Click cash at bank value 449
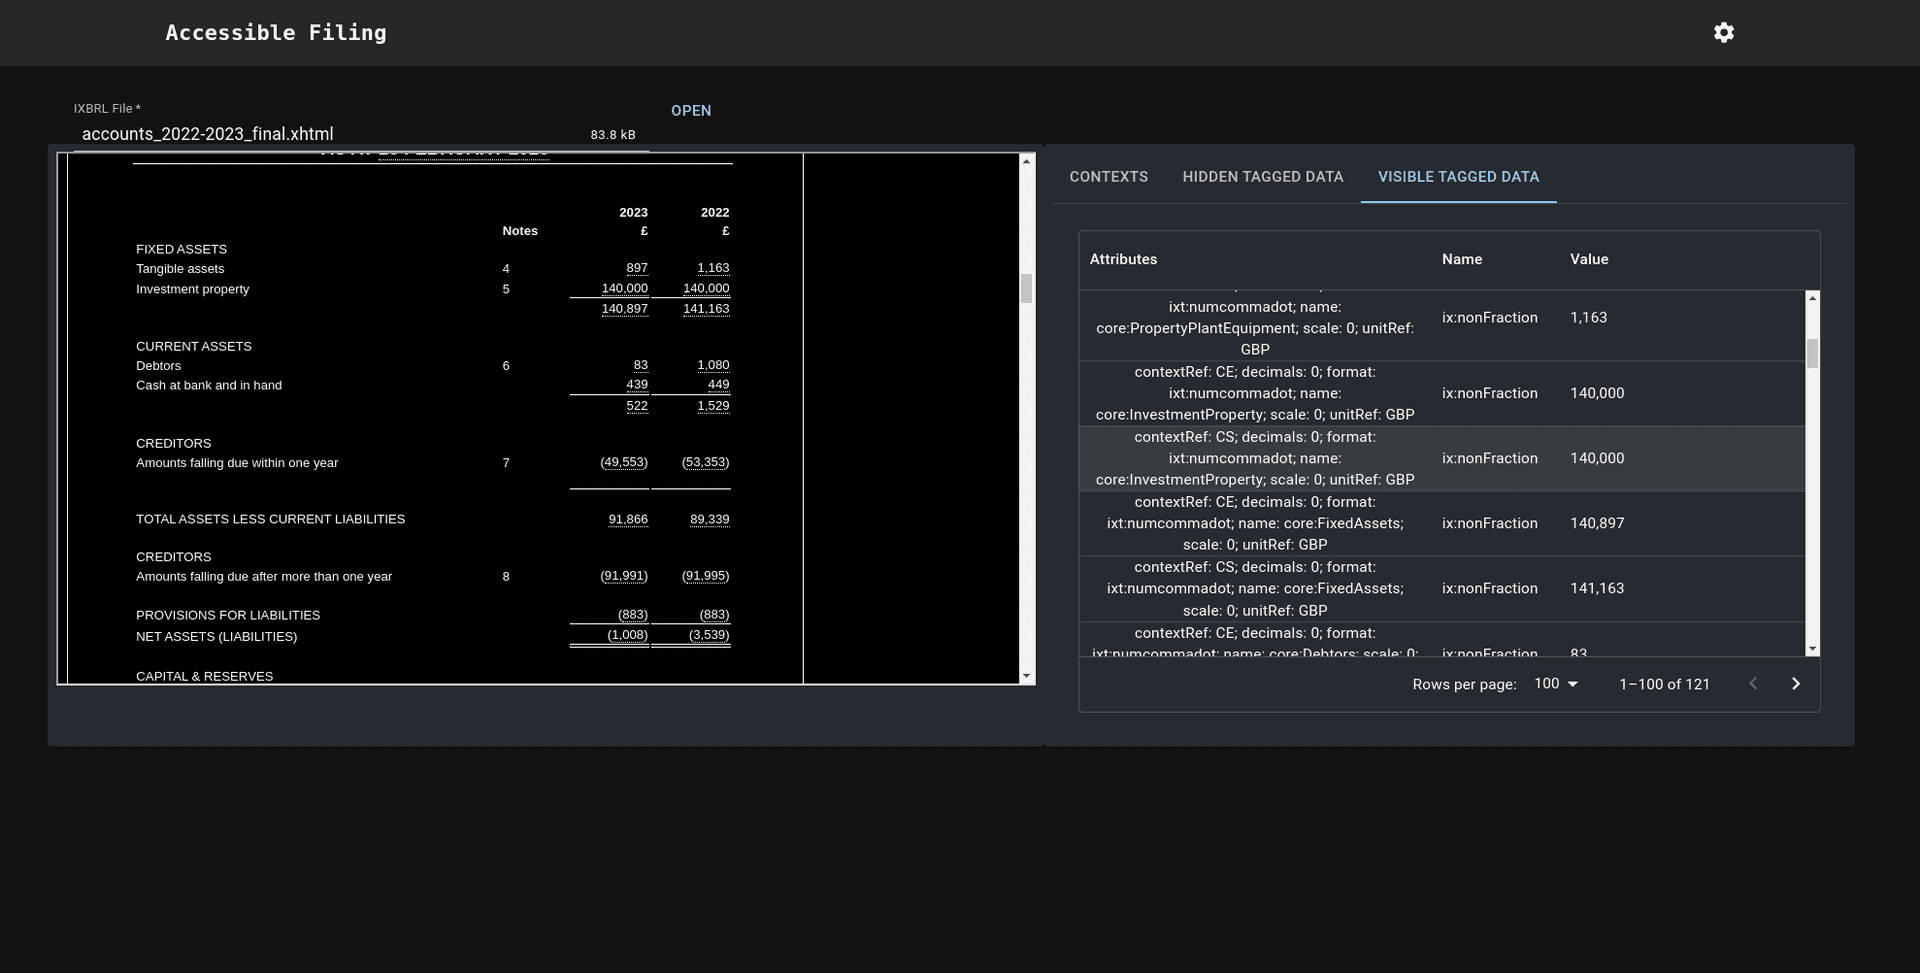Screen dimensions: 1920x973 [718, 384]
